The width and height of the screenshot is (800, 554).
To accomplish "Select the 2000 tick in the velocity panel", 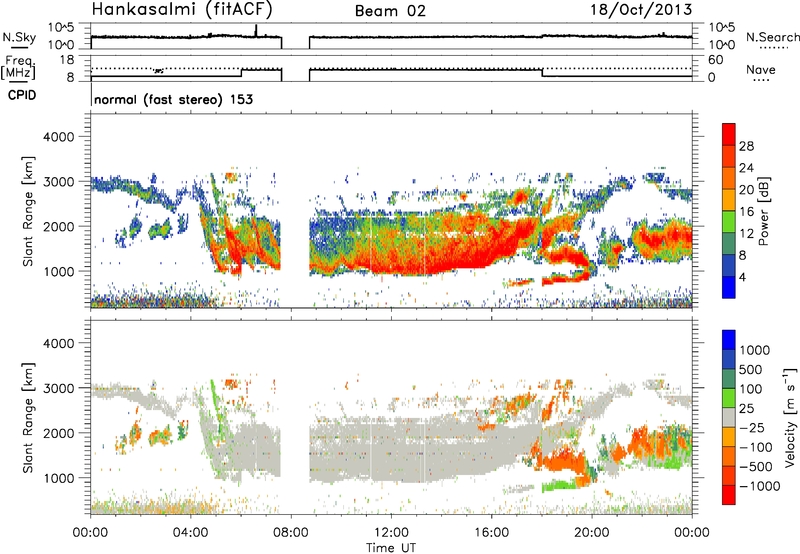I will (x=58, y=433).
